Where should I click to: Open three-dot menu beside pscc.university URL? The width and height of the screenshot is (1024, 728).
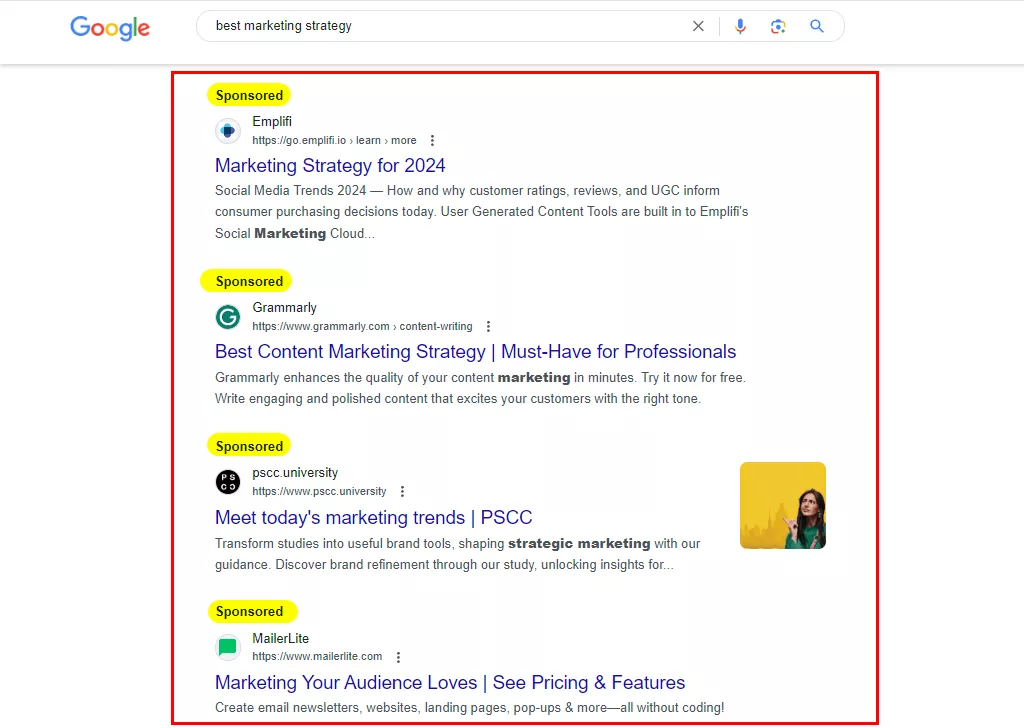(402, 491)
